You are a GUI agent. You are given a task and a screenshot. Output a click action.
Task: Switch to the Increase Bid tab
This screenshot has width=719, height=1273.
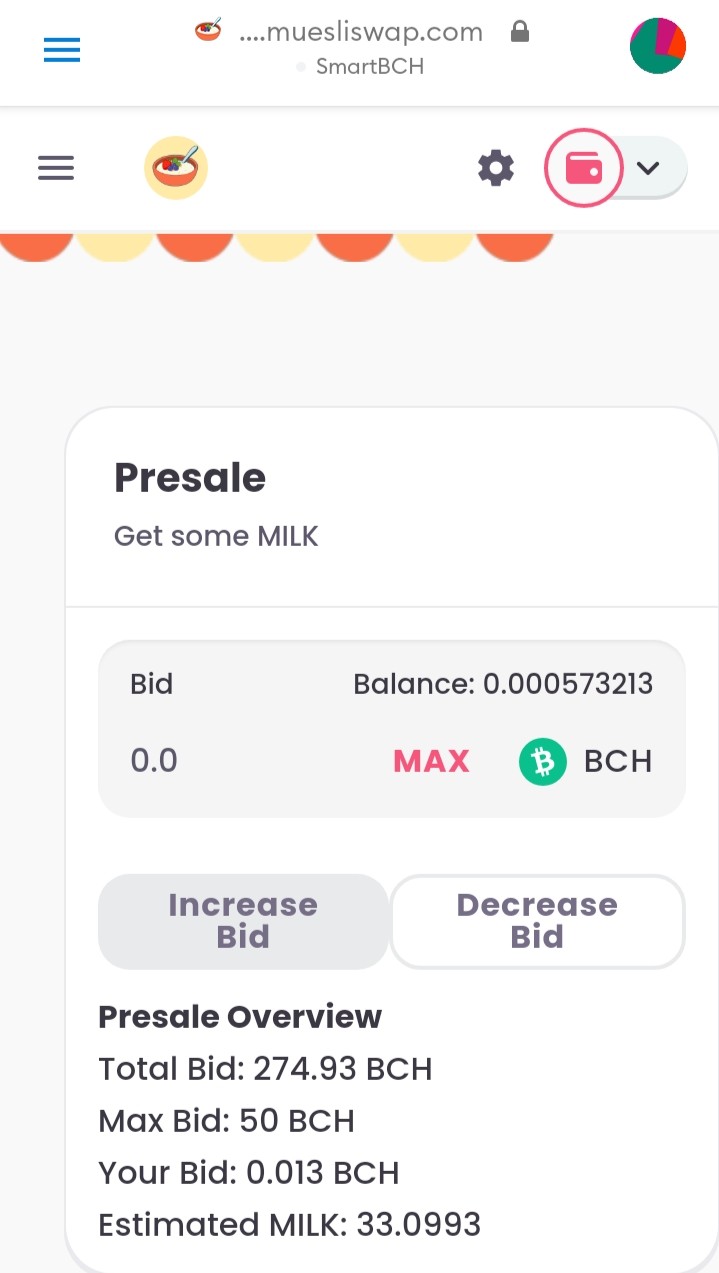tap(243, 921)
